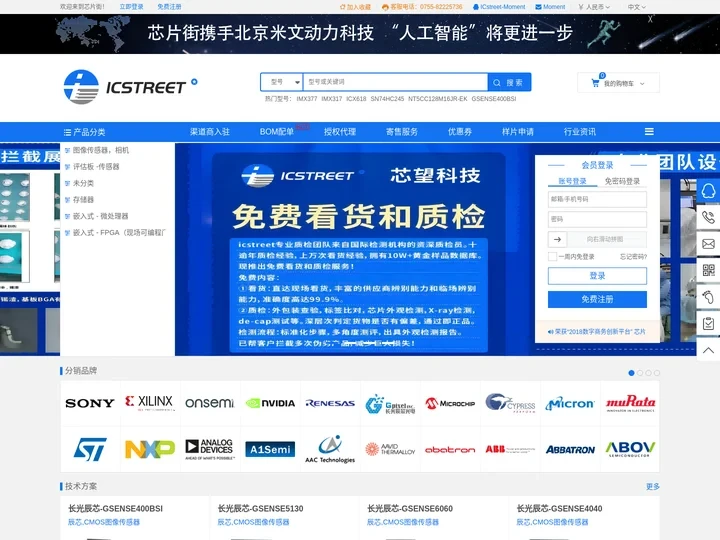Click the phone contact sidebar icon
720x540 pixels.
coord(708,217)
